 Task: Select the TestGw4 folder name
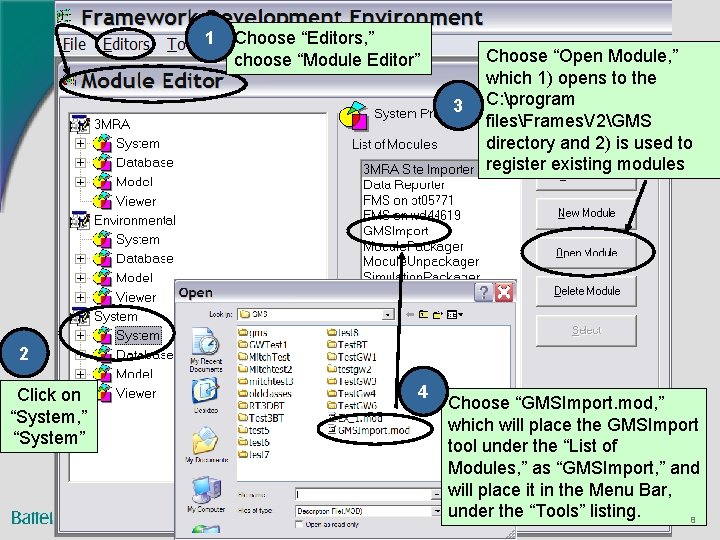tap(357, 394)
